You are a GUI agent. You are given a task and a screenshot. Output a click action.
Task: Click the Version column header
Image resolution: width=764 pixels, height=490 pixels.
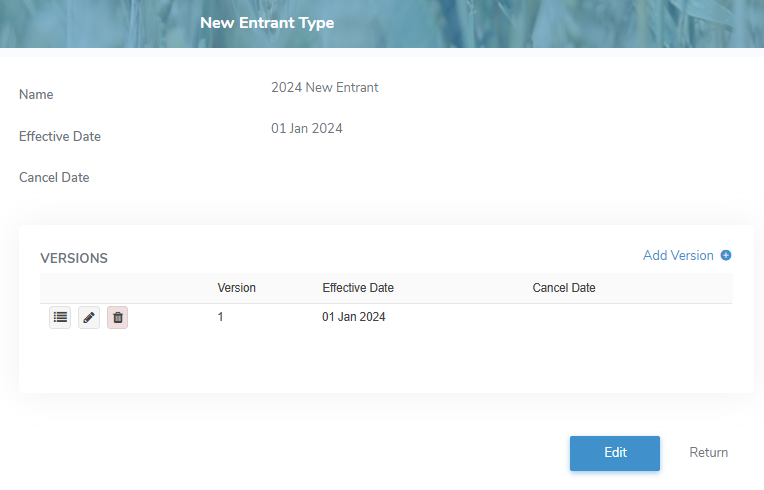[237, 288]
